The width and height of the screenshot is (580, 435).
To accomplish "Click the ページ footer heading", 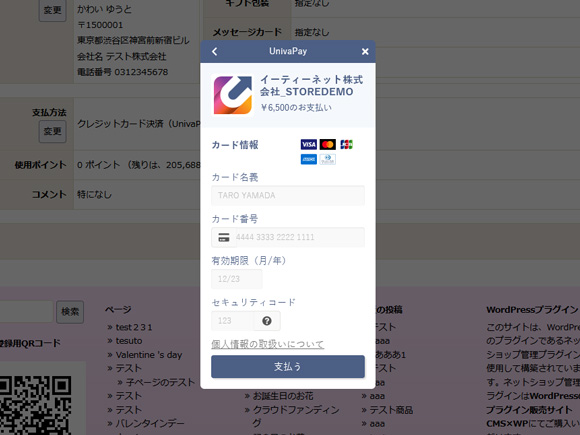I will point(118,310).
